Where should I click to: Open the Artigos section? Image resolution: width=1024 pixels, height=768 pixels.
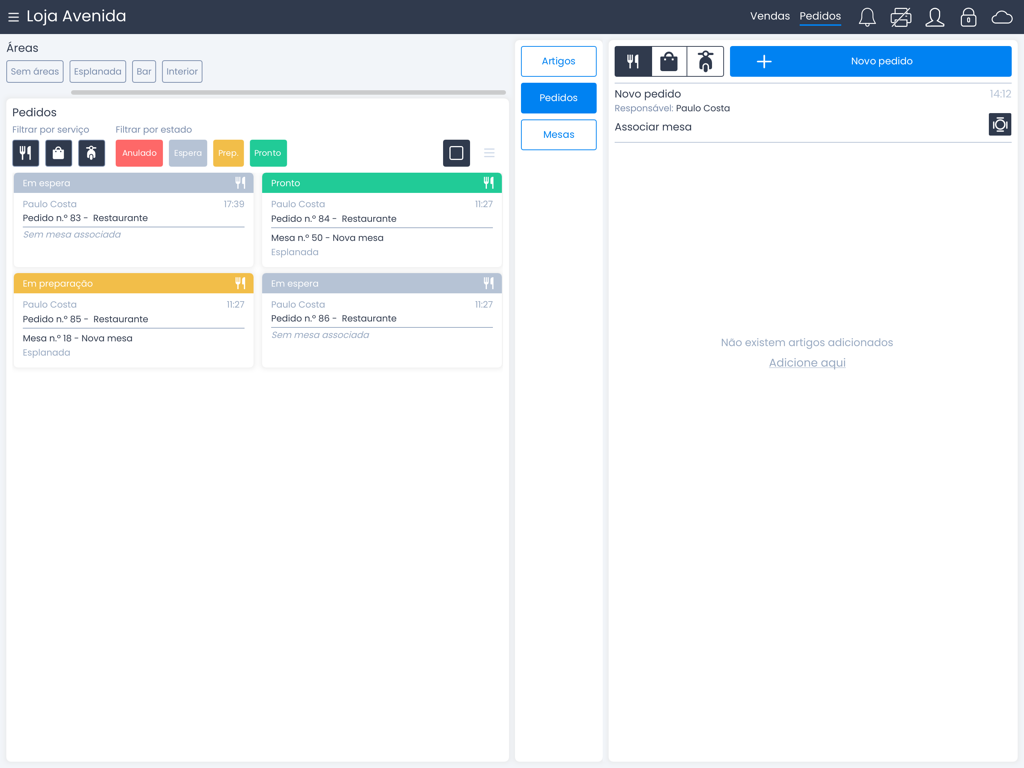(x=558, y=61)
